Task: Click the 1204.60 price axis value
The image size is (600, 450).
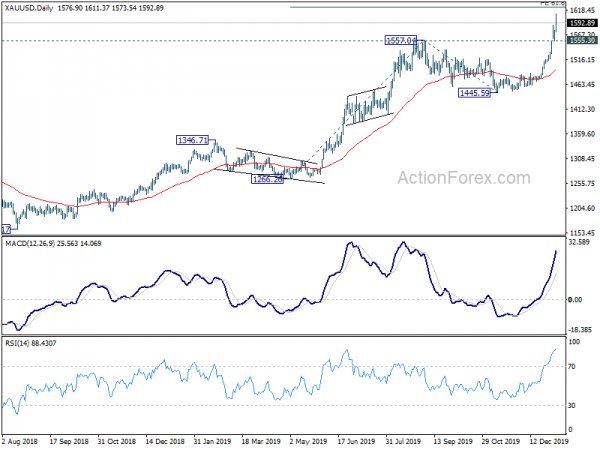Action: pyautogui.click(x=581, y=209)
